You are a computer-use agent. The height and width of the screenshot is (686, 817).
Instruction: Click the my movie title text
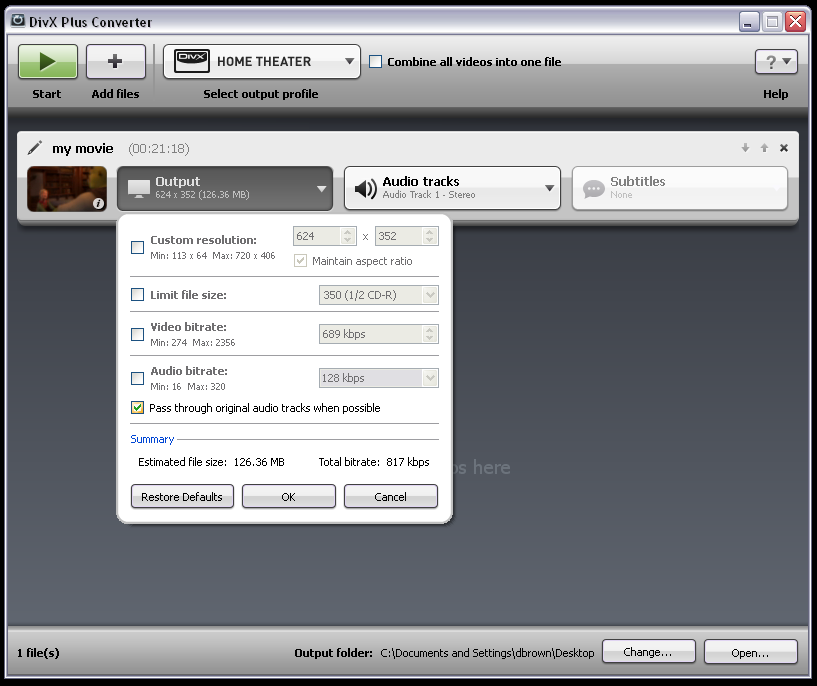[x=82, y=148]
